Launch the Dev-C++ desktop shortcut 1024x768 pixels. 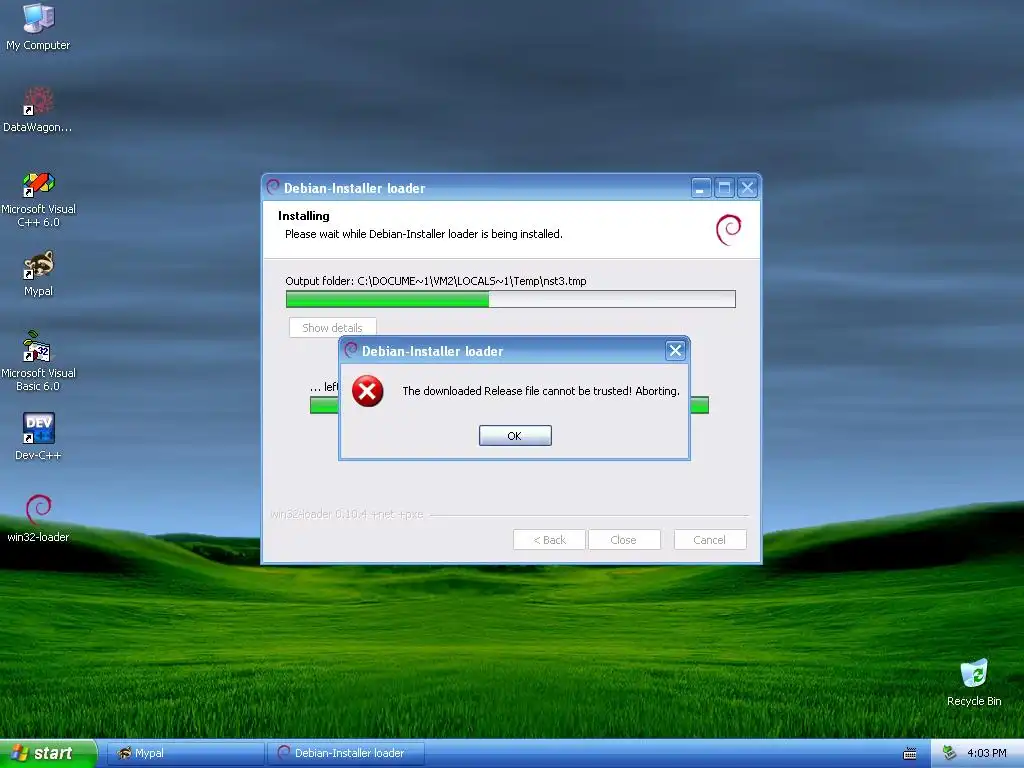(38, 436)
